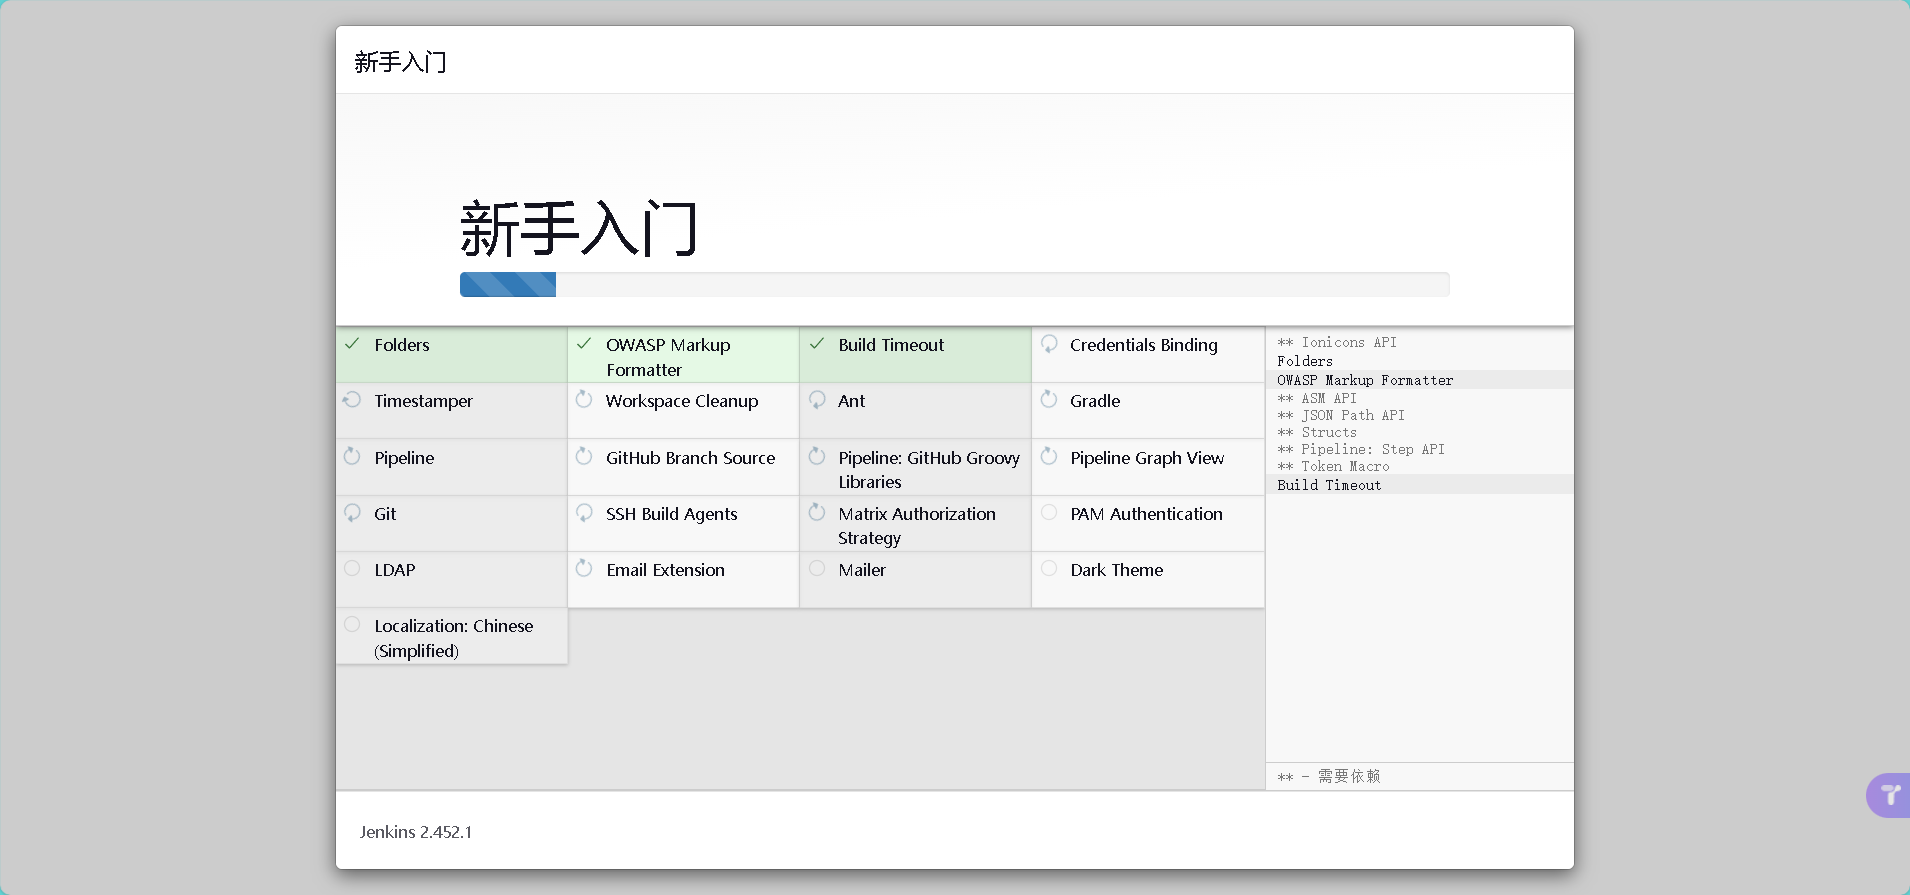Click Build Timeout entry in install log

pyautogui.click(x=1329, y=485)
